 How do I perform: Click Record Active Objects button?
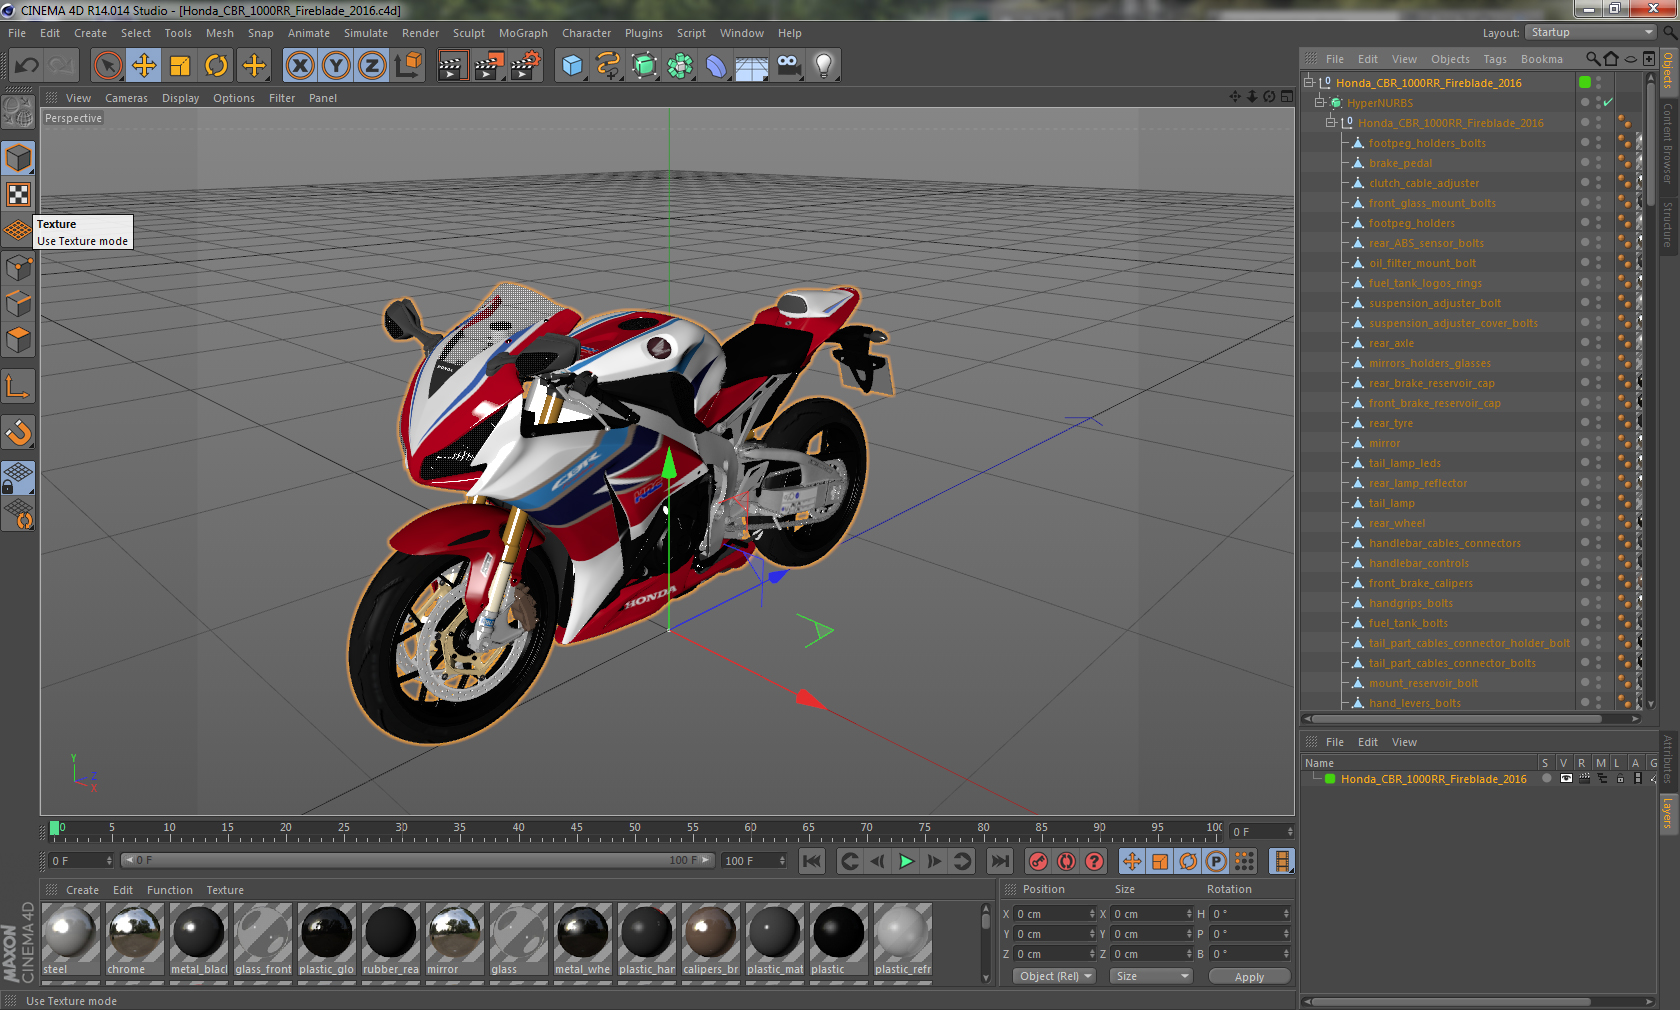(x=1039, y=861)
